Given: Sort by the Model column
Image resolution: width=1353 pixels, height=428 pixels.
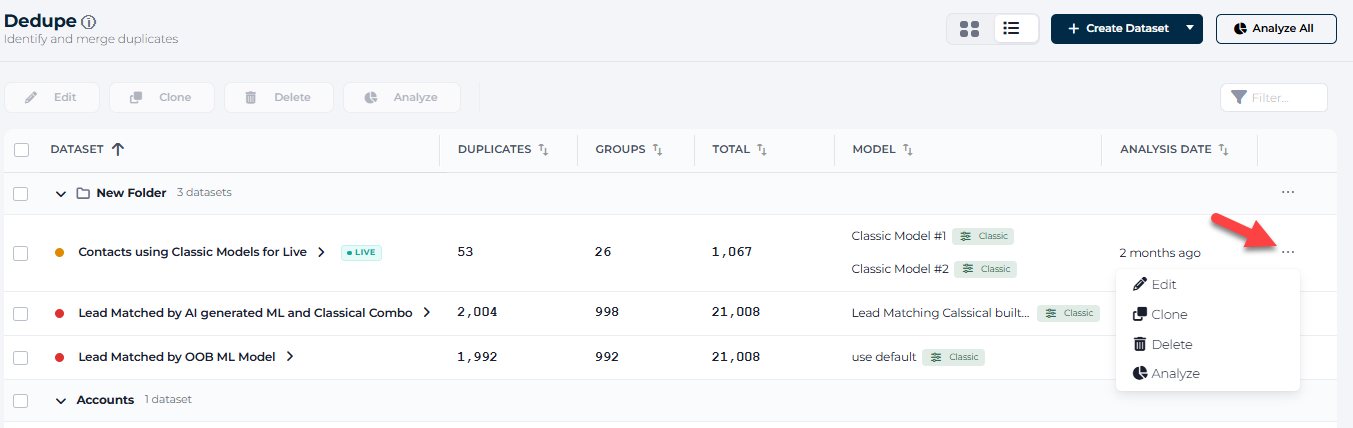Looking at the screenshot, I should 908,150.
